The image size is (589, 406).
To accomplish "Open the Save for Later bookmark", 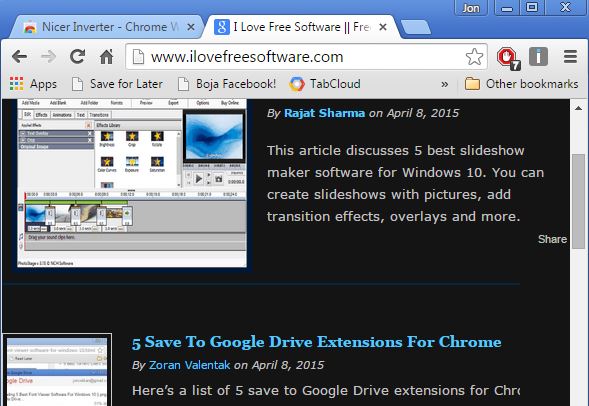I will [117, 84].
